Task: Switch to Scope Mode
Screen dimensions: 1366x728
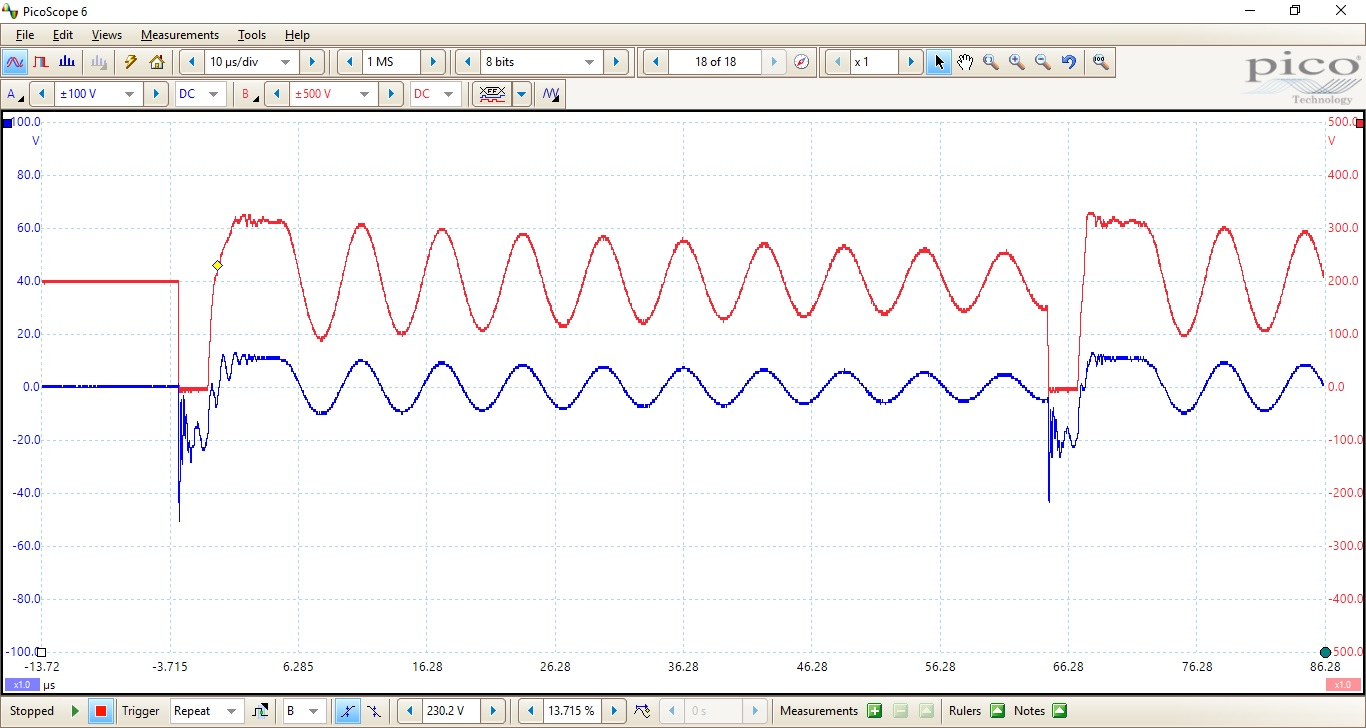Action: pos(15,62)
